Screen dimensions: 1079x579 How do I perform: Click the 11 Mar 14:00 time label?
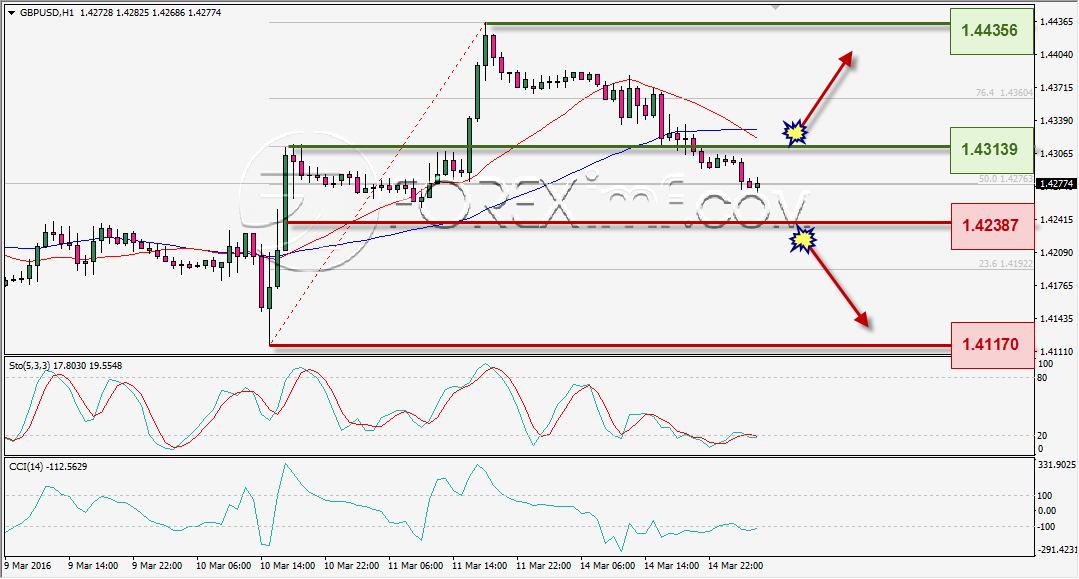click(x=479, y=566)
